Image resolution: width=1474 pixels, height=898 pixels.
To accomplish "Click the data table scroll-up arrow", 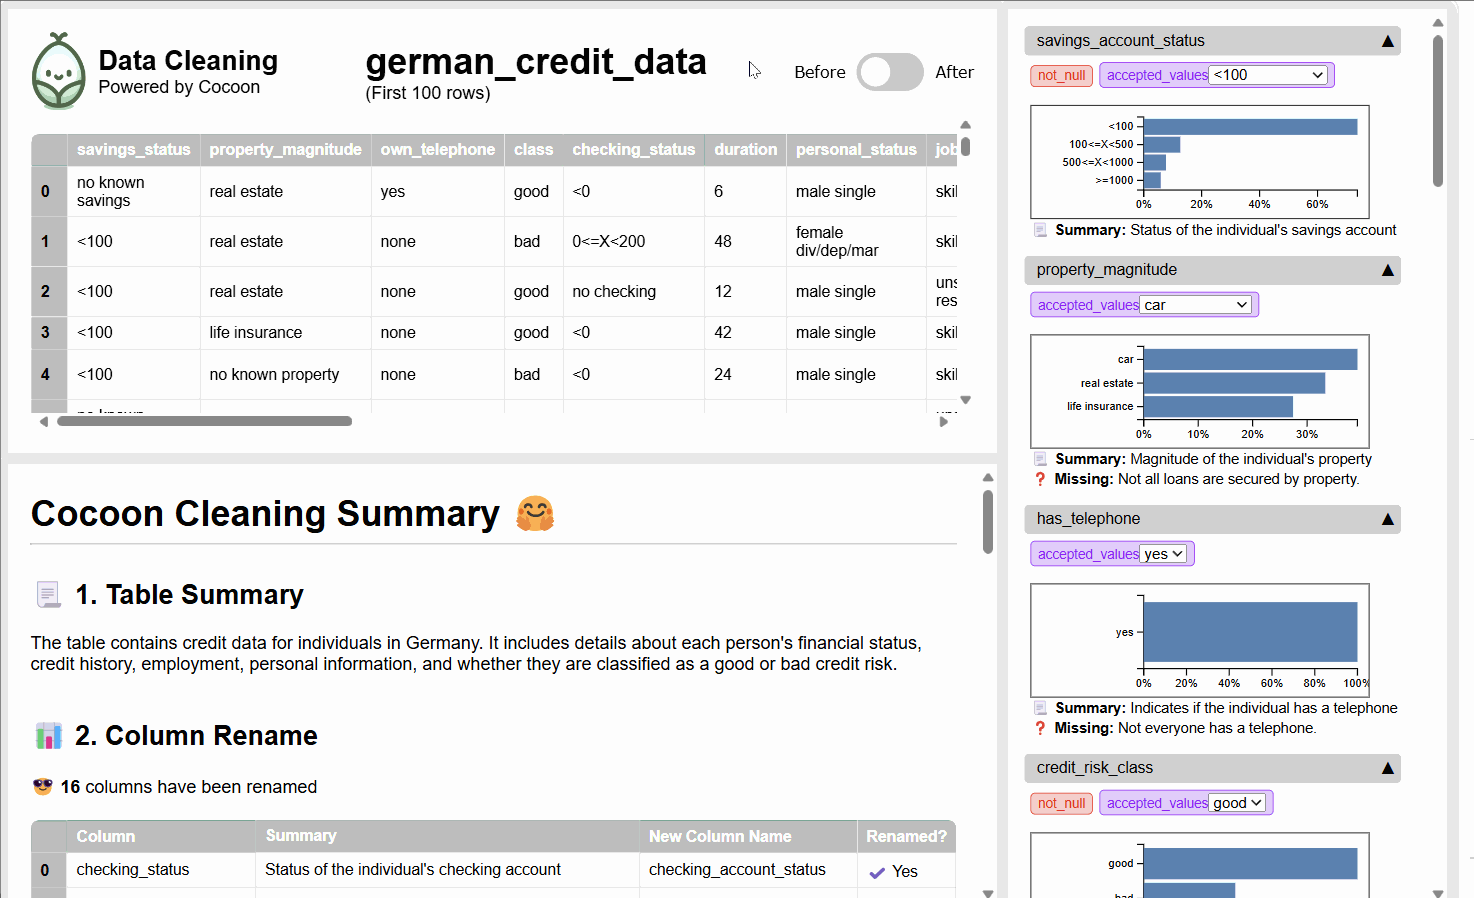I will pyautogui.click(x=965, y=125).
